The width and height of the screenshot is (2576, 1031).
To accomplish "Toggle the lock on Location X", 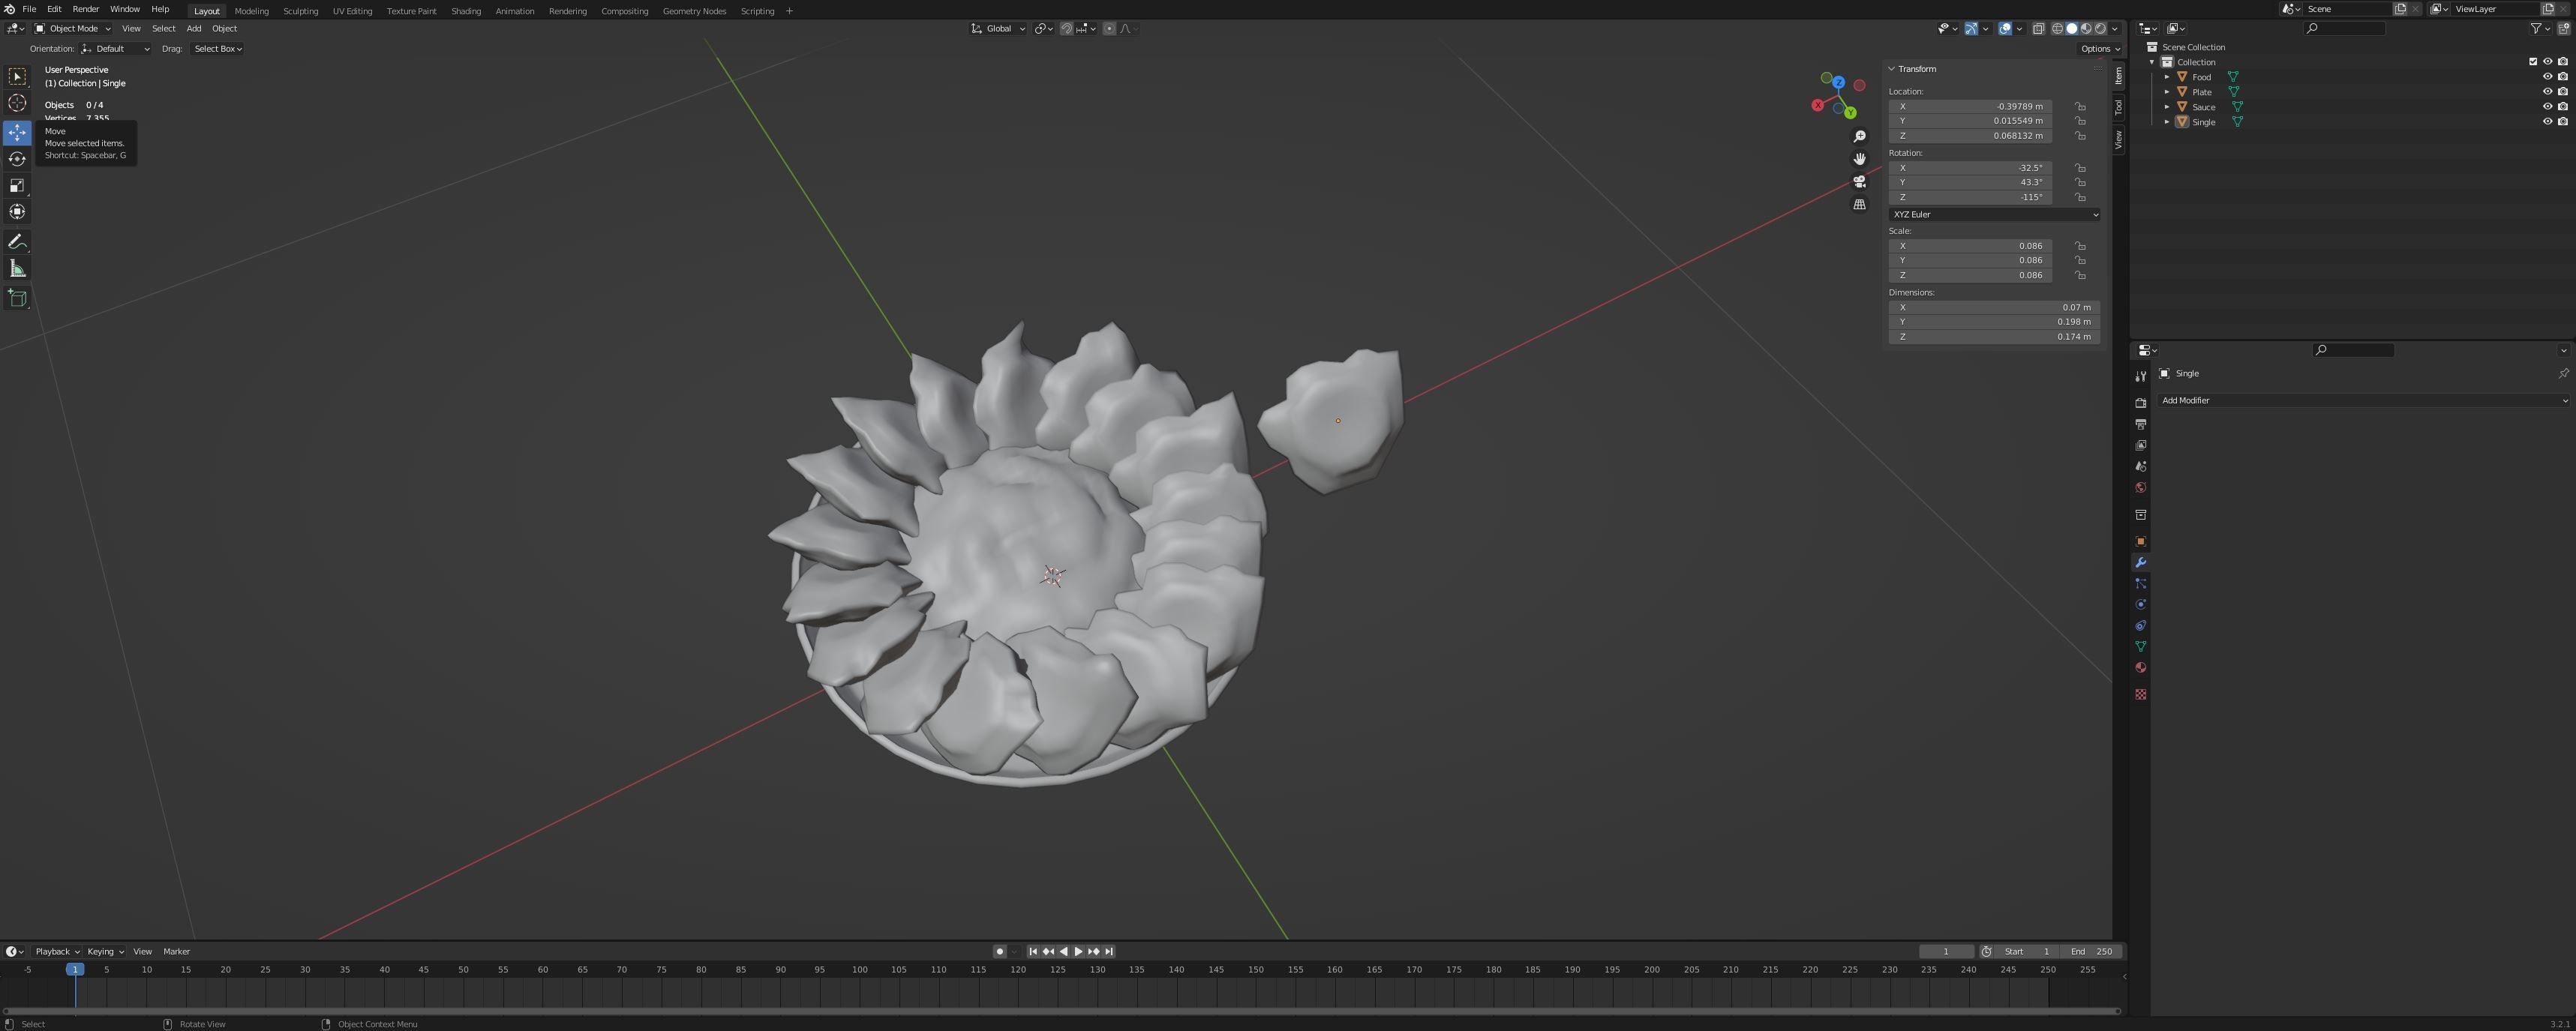I will click(2080, 106).
